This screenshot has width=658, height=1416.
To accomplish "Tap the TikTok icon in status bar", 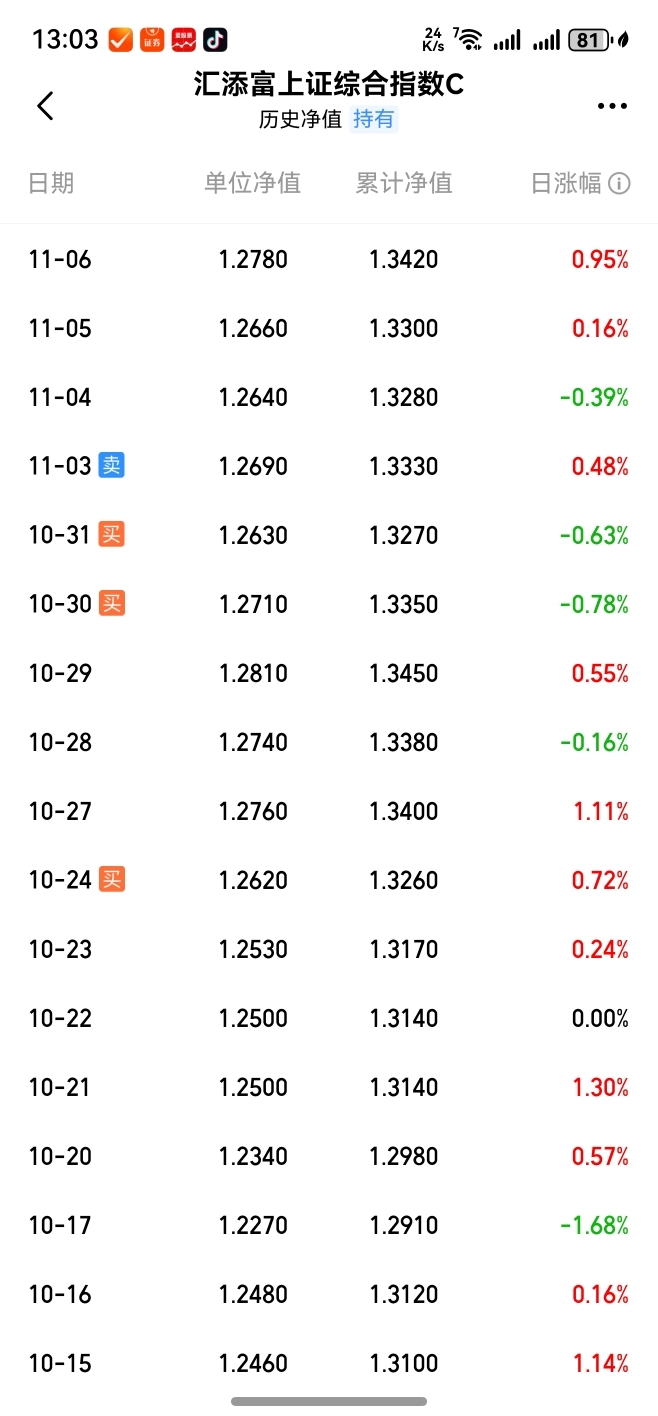I will [x=215, y=40].
